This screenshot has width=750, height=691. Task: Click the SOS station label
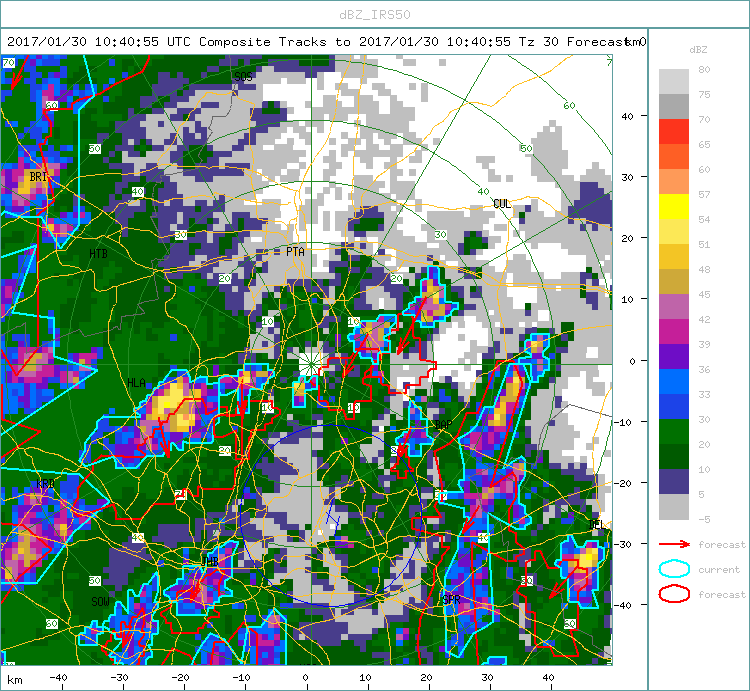pos(243,77)
